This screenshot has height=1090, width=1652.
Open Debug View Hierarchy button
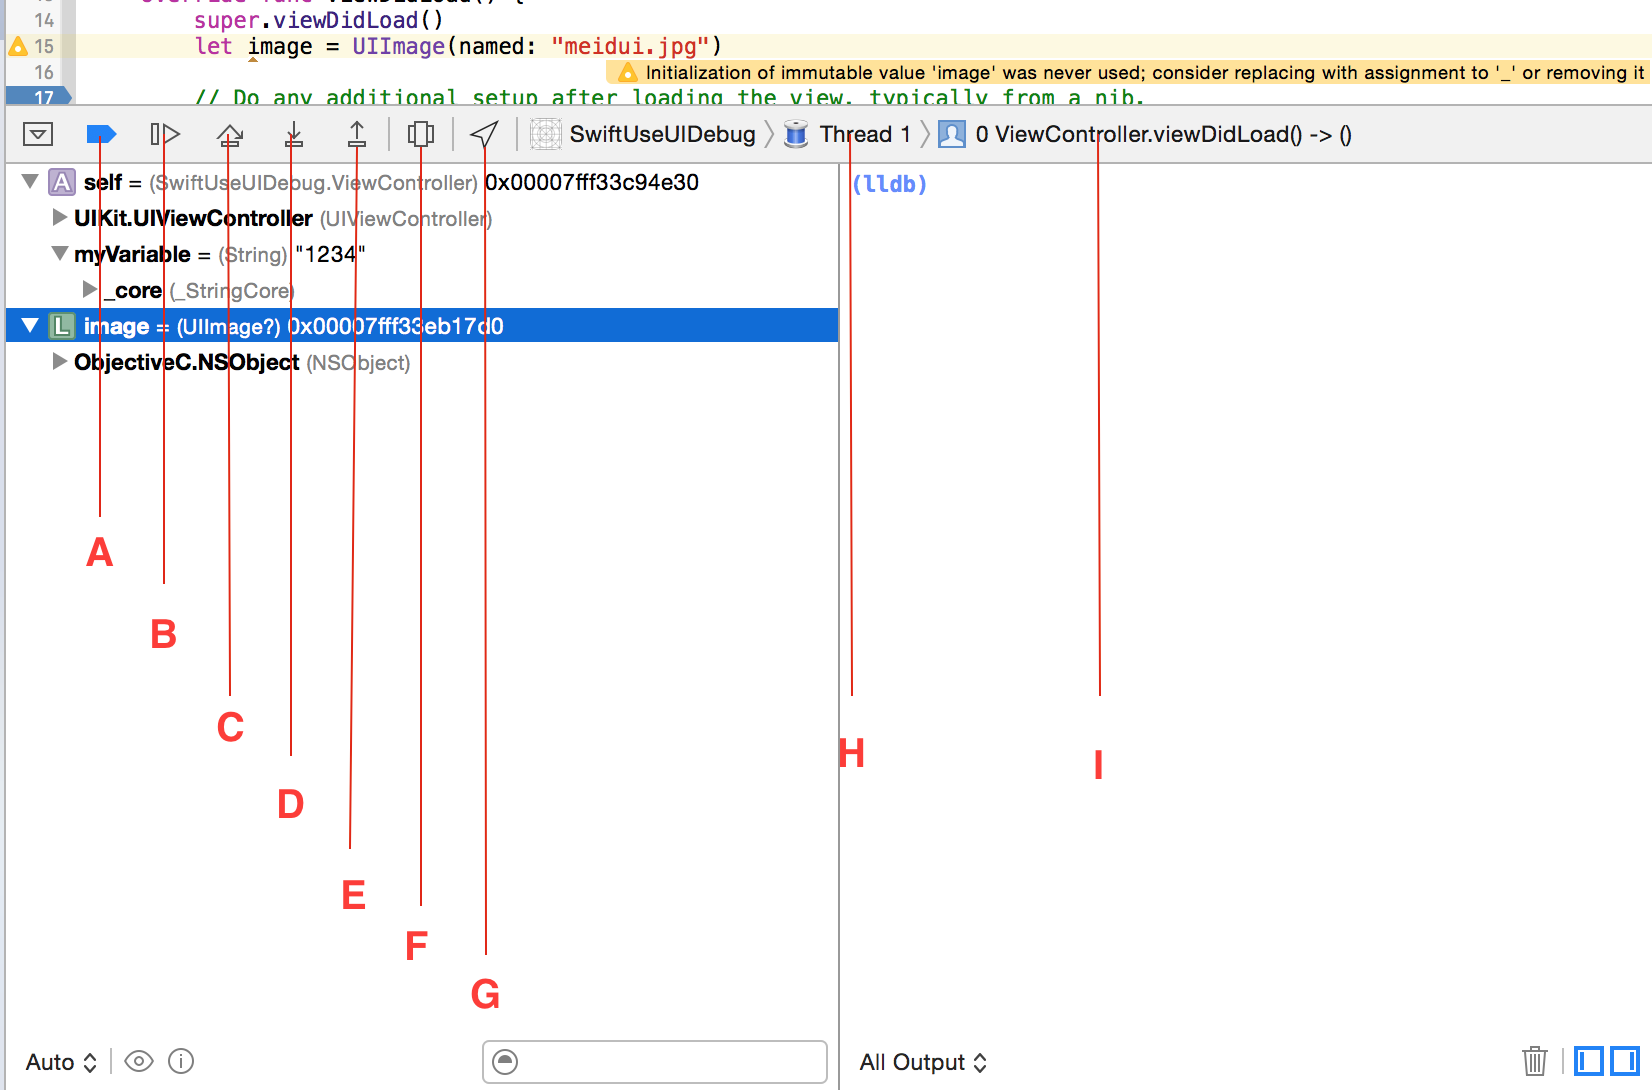[x=421, y=134]
